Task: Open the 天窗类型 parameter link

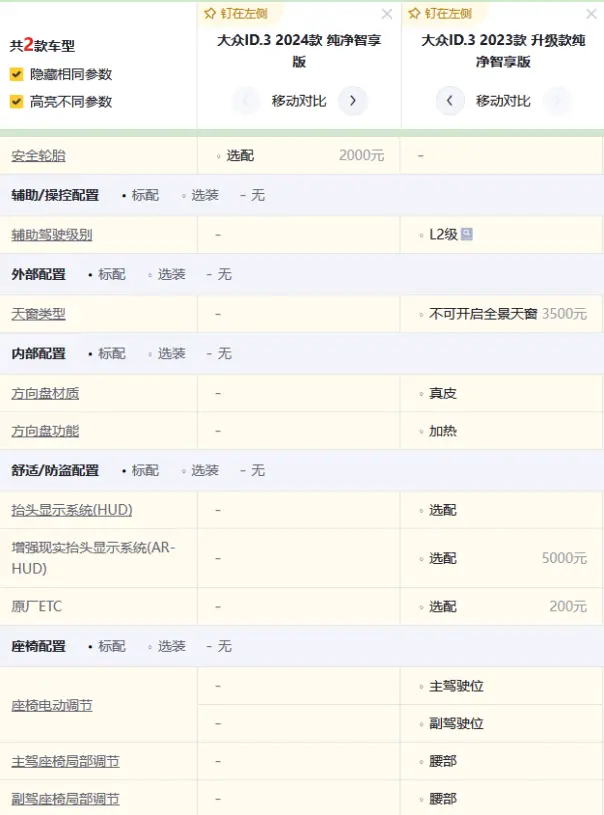Action: click(38, 314)
